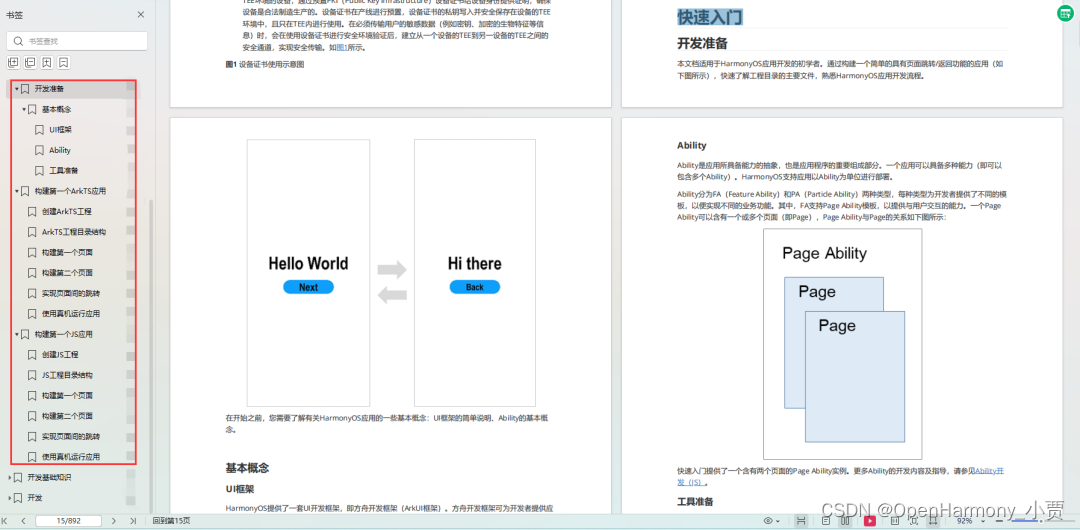Toggle single page view mode
Viewport: 1080px width, 530px height.
pyautogui.click(x=826, y=521)
